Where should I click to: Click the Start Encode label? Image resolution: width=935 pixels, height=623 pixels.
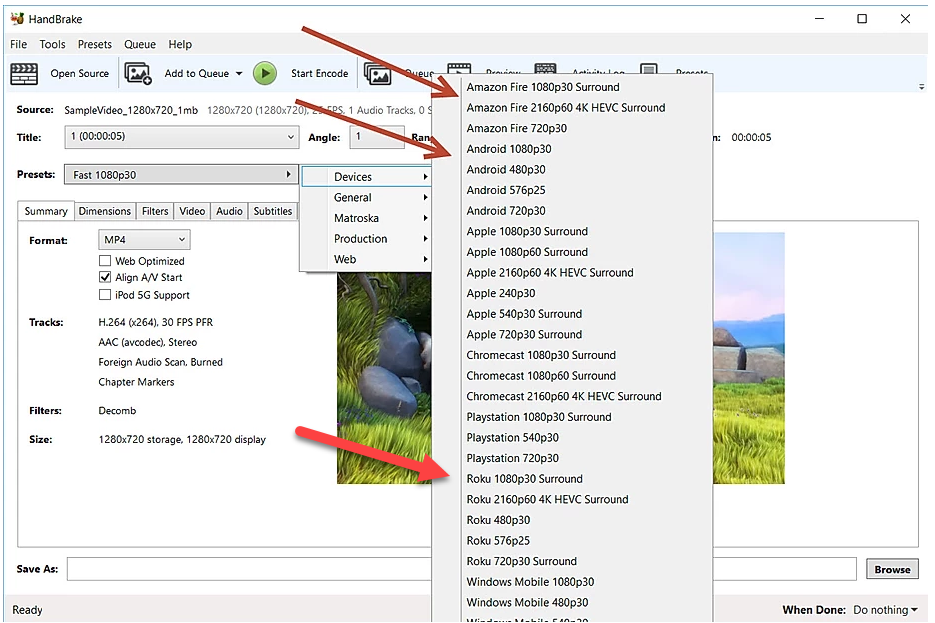coord(320,73)
